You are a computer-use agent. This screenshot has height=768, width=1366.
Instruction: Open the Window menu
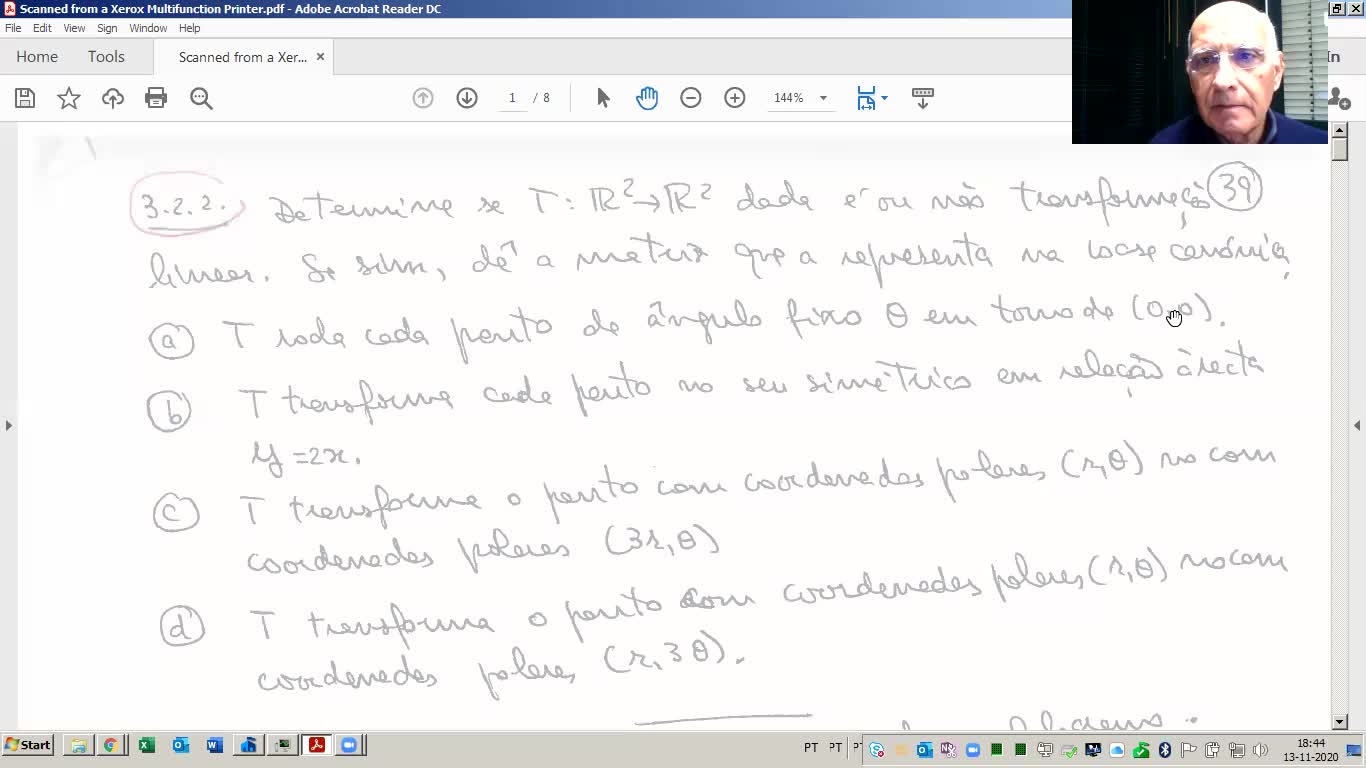pos(148,28)
